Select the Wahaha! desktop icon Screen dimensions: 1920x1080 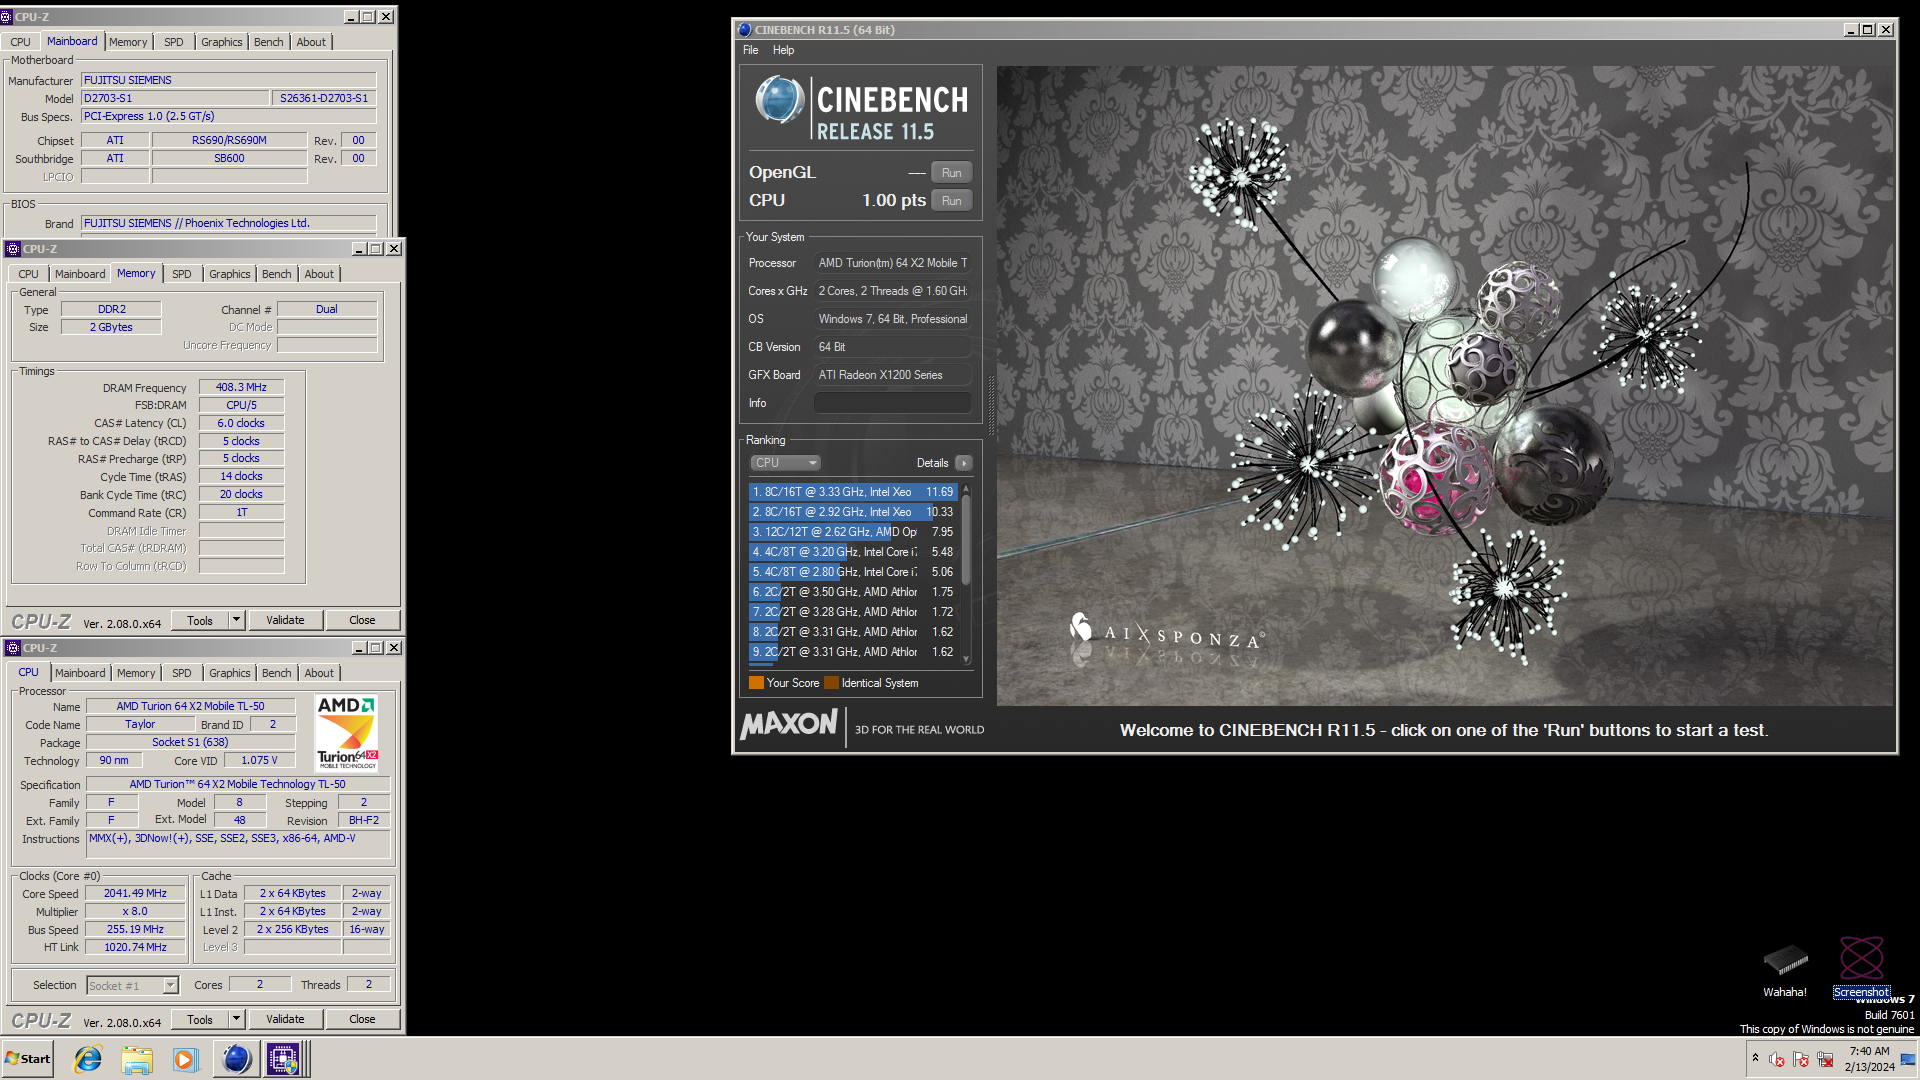pos(1785,970)
